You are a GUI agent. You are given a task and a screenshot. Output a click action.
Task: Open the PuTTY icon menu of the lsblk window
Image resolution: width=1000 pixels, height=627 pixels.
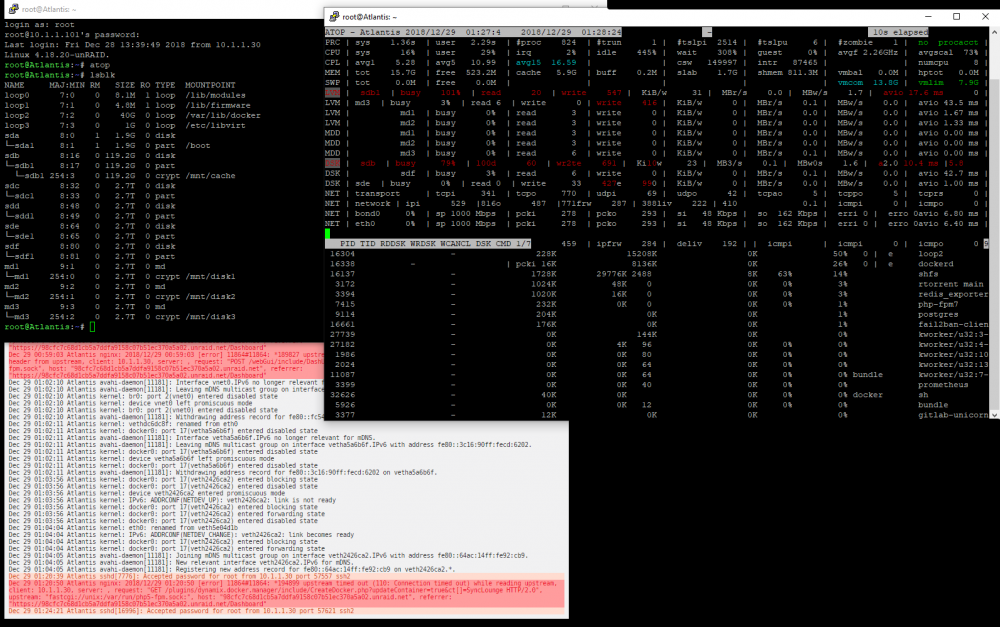click(13, 9)
